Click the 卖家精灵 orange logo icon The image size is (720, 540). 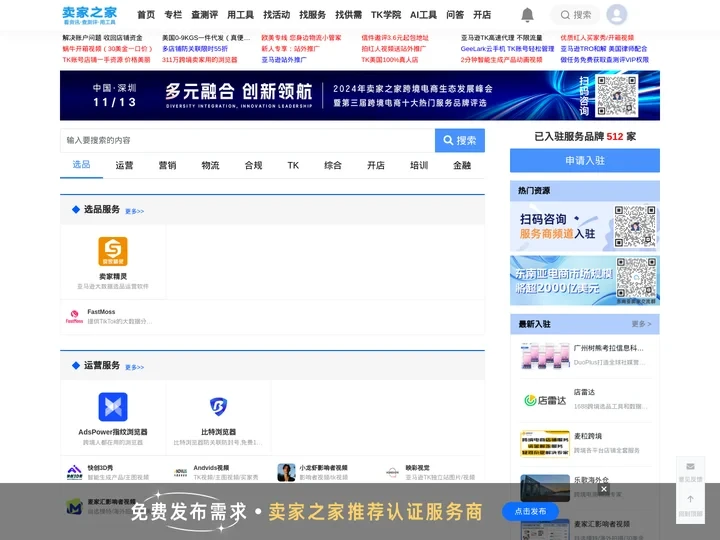click(x=113, y=251)
